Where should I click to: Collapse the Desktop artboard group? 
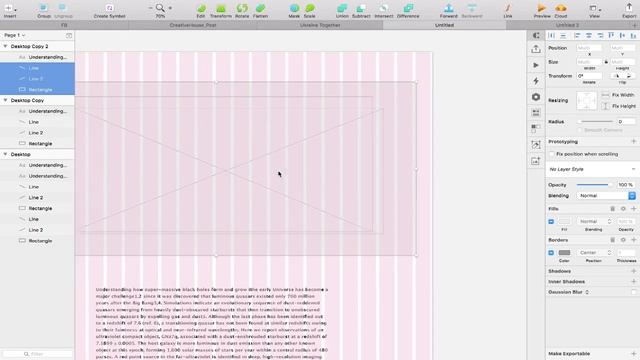(x=5, y=154)
